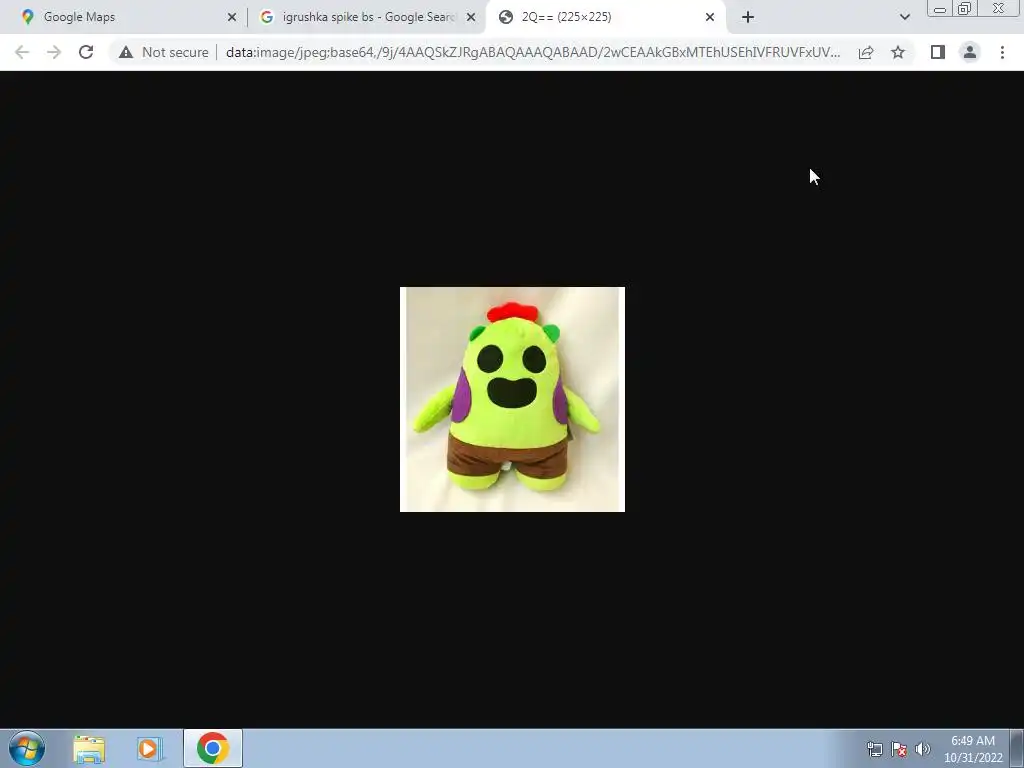Focus the data:image URL address bar
Image resolution: width=1024 pixels, height=768 pixels.
[x=532, y=52]
